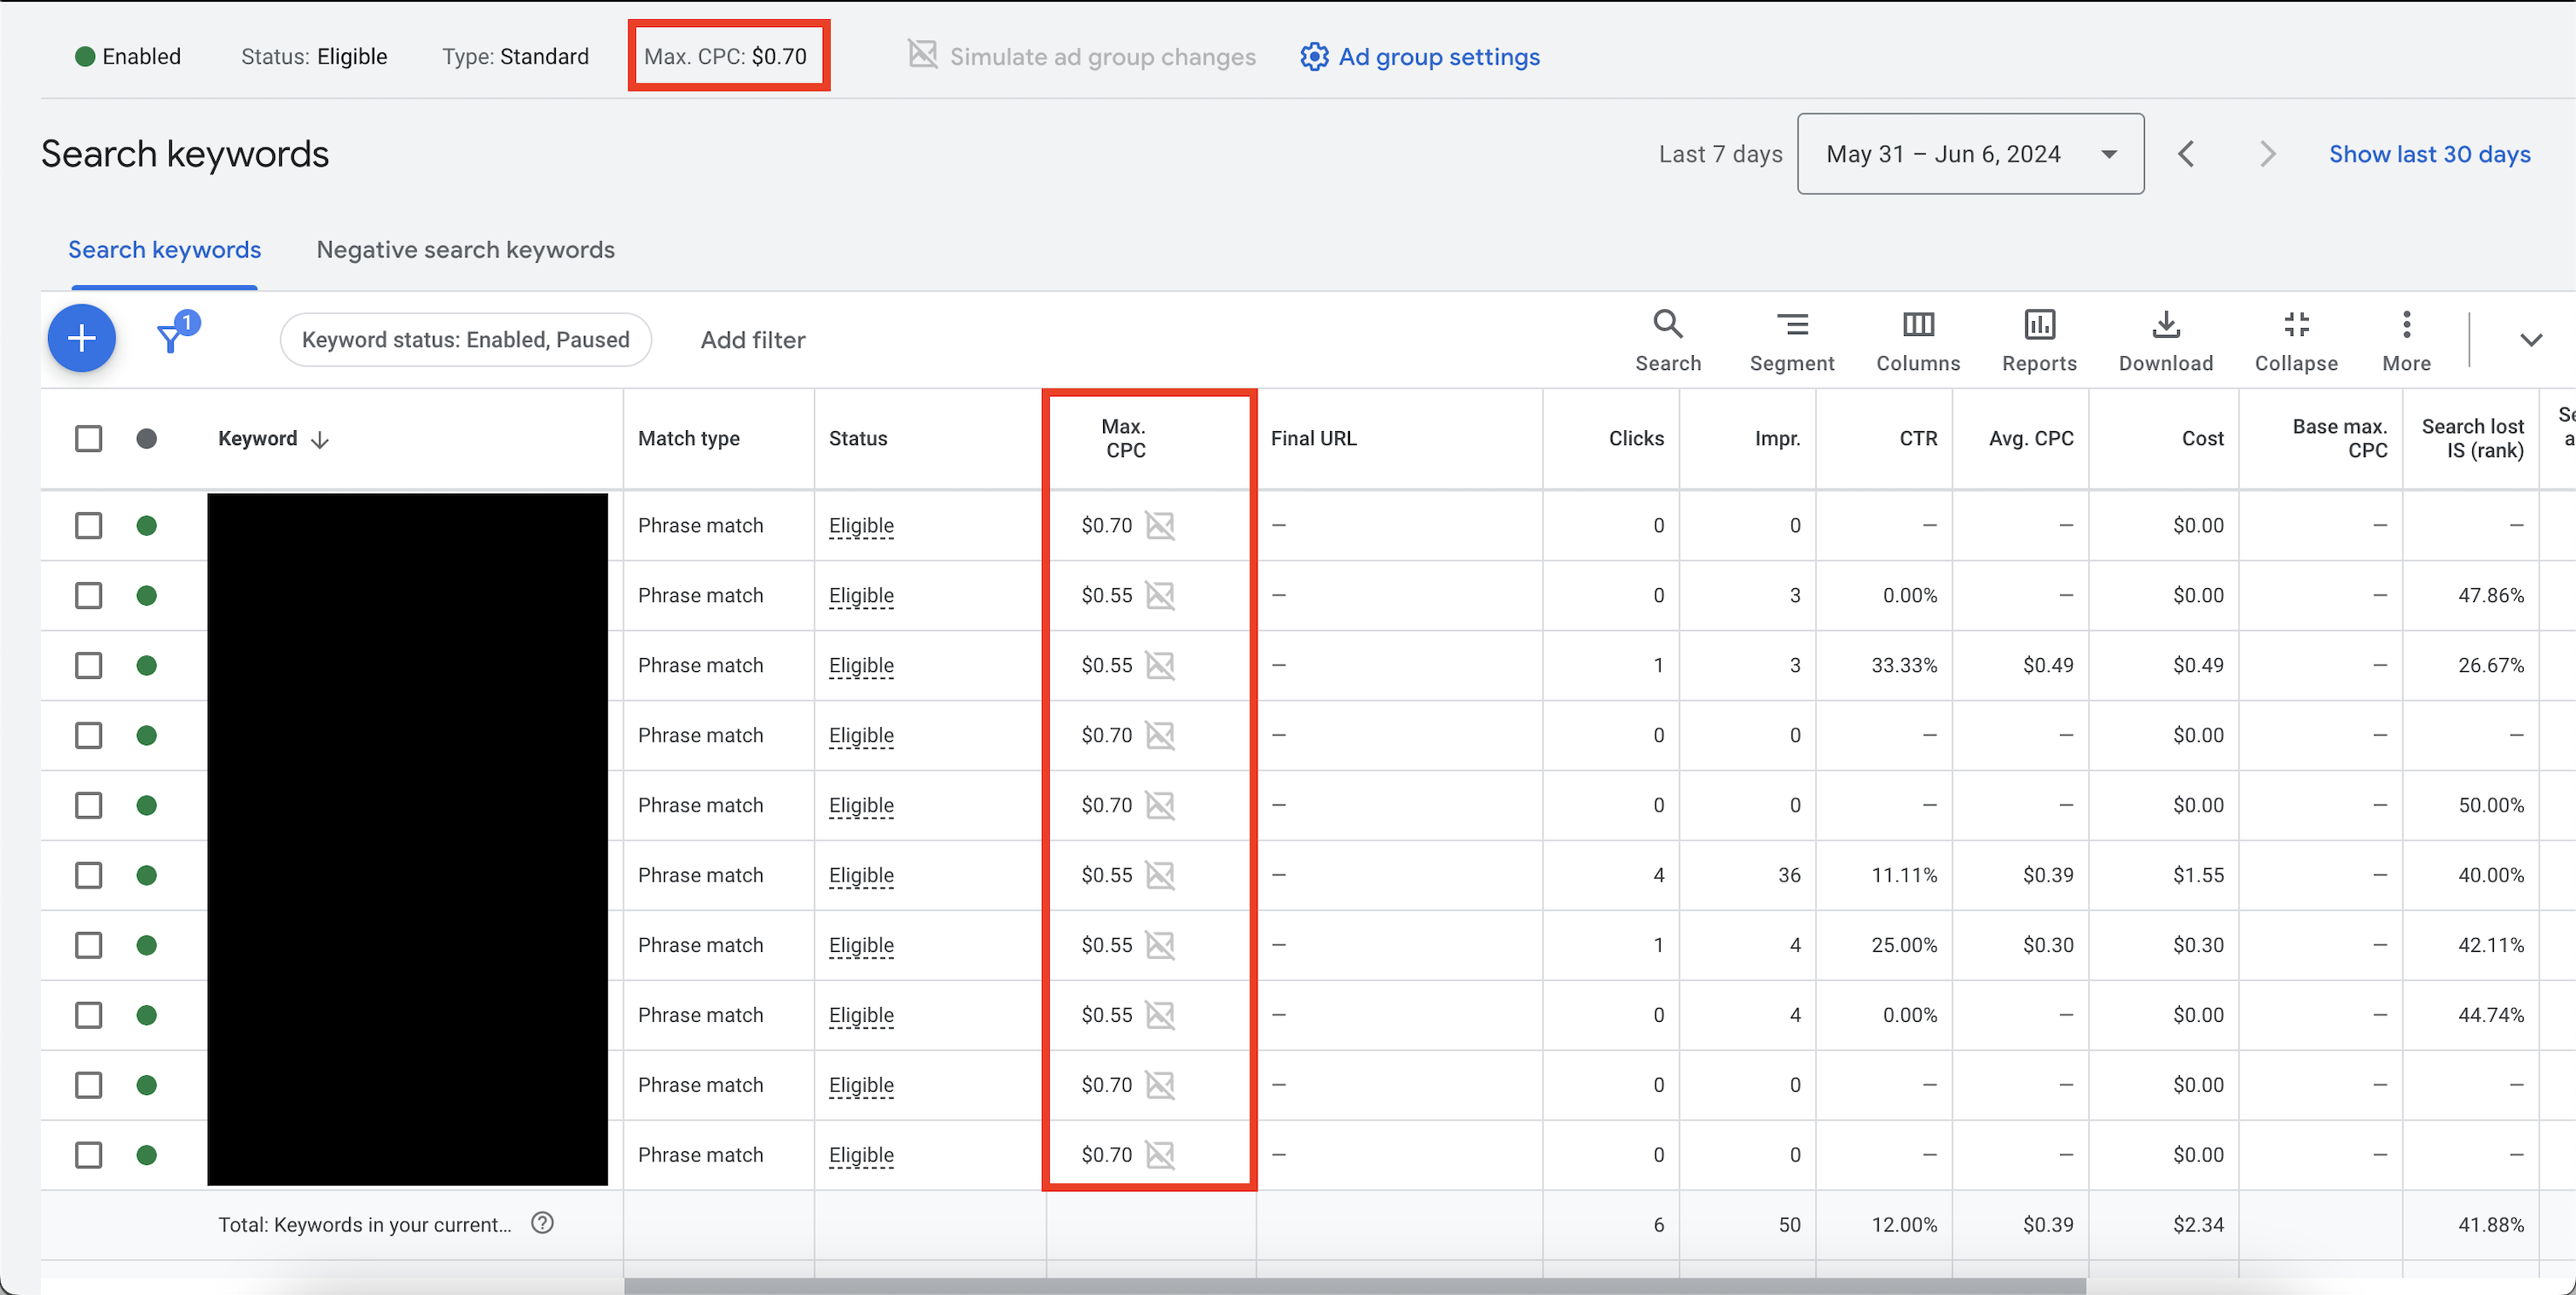This screenshot has height=1295, width=2576.
Task: Tick the select-all checkbox in the header
Action: pyautogui.click(x=89, y=438)
